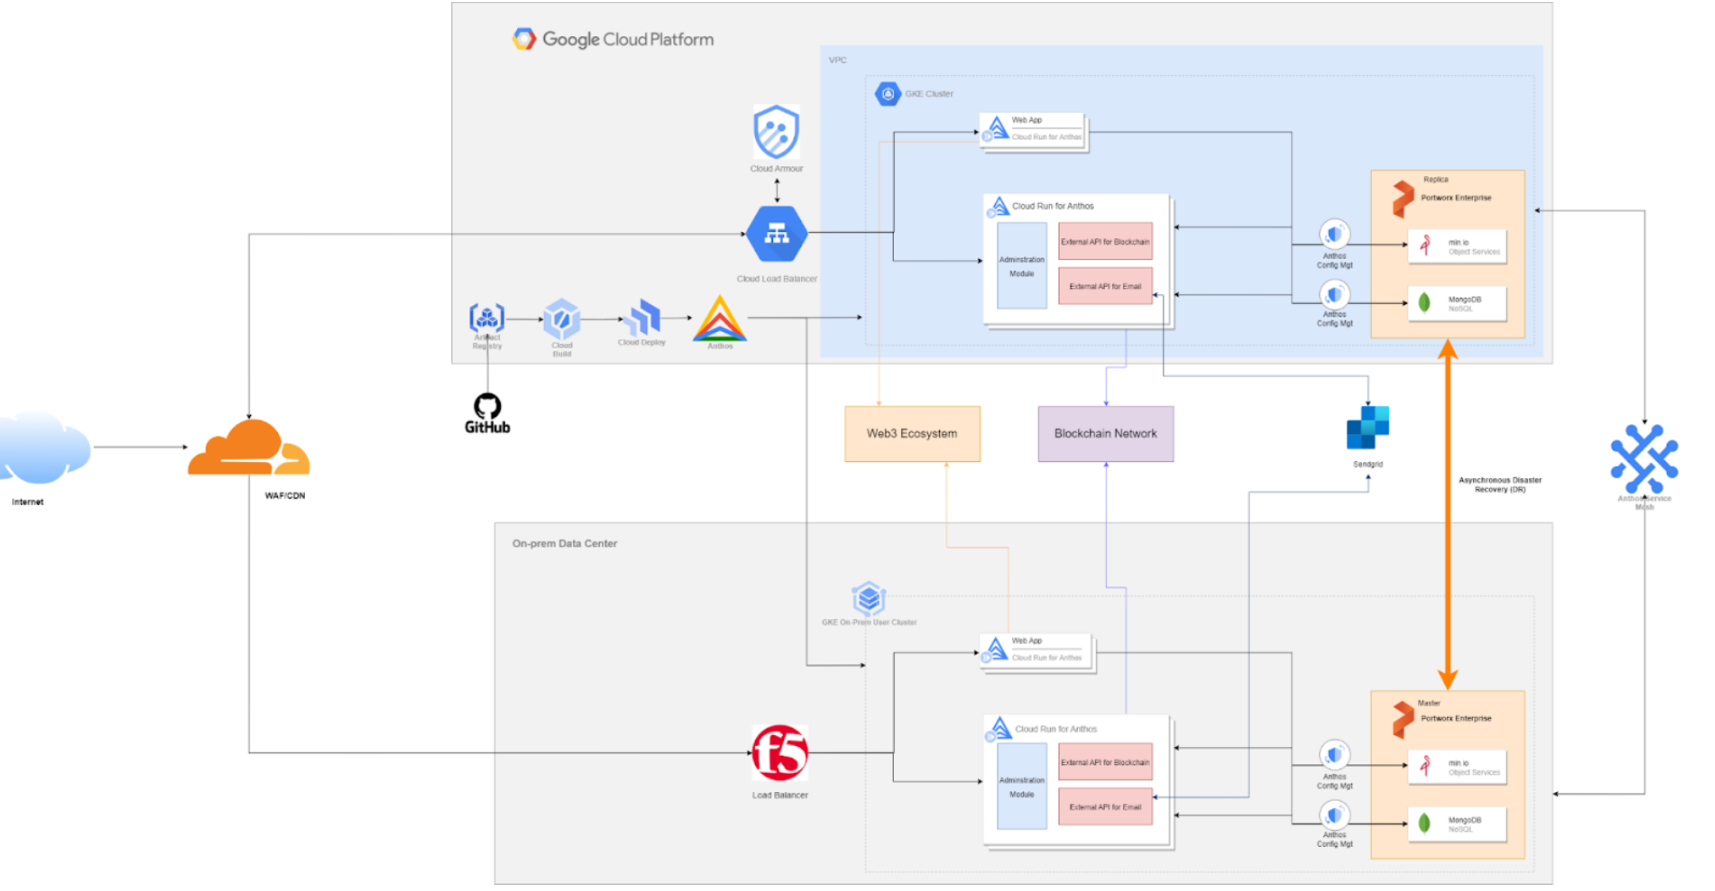Click External API for Email in GKE Cluster

(1105, 286)
